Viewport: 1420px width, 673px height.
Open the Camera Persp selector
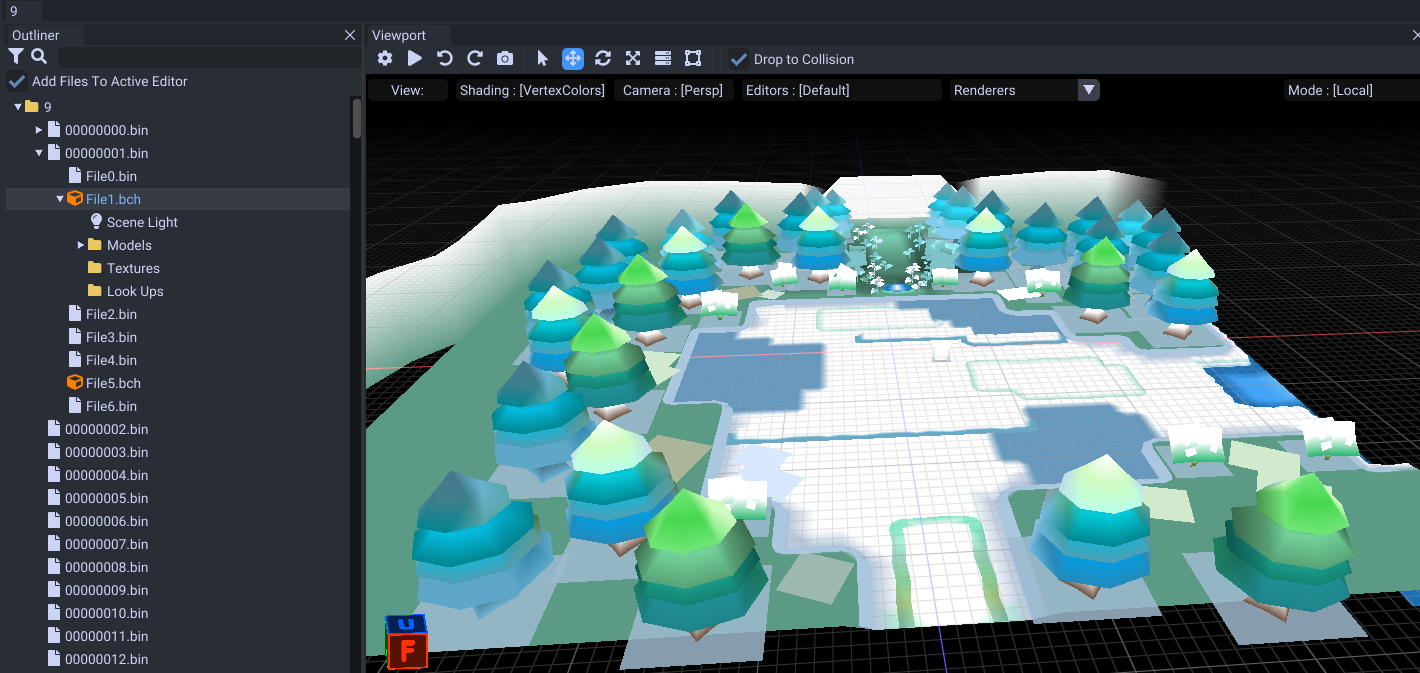tap(674, 89)
